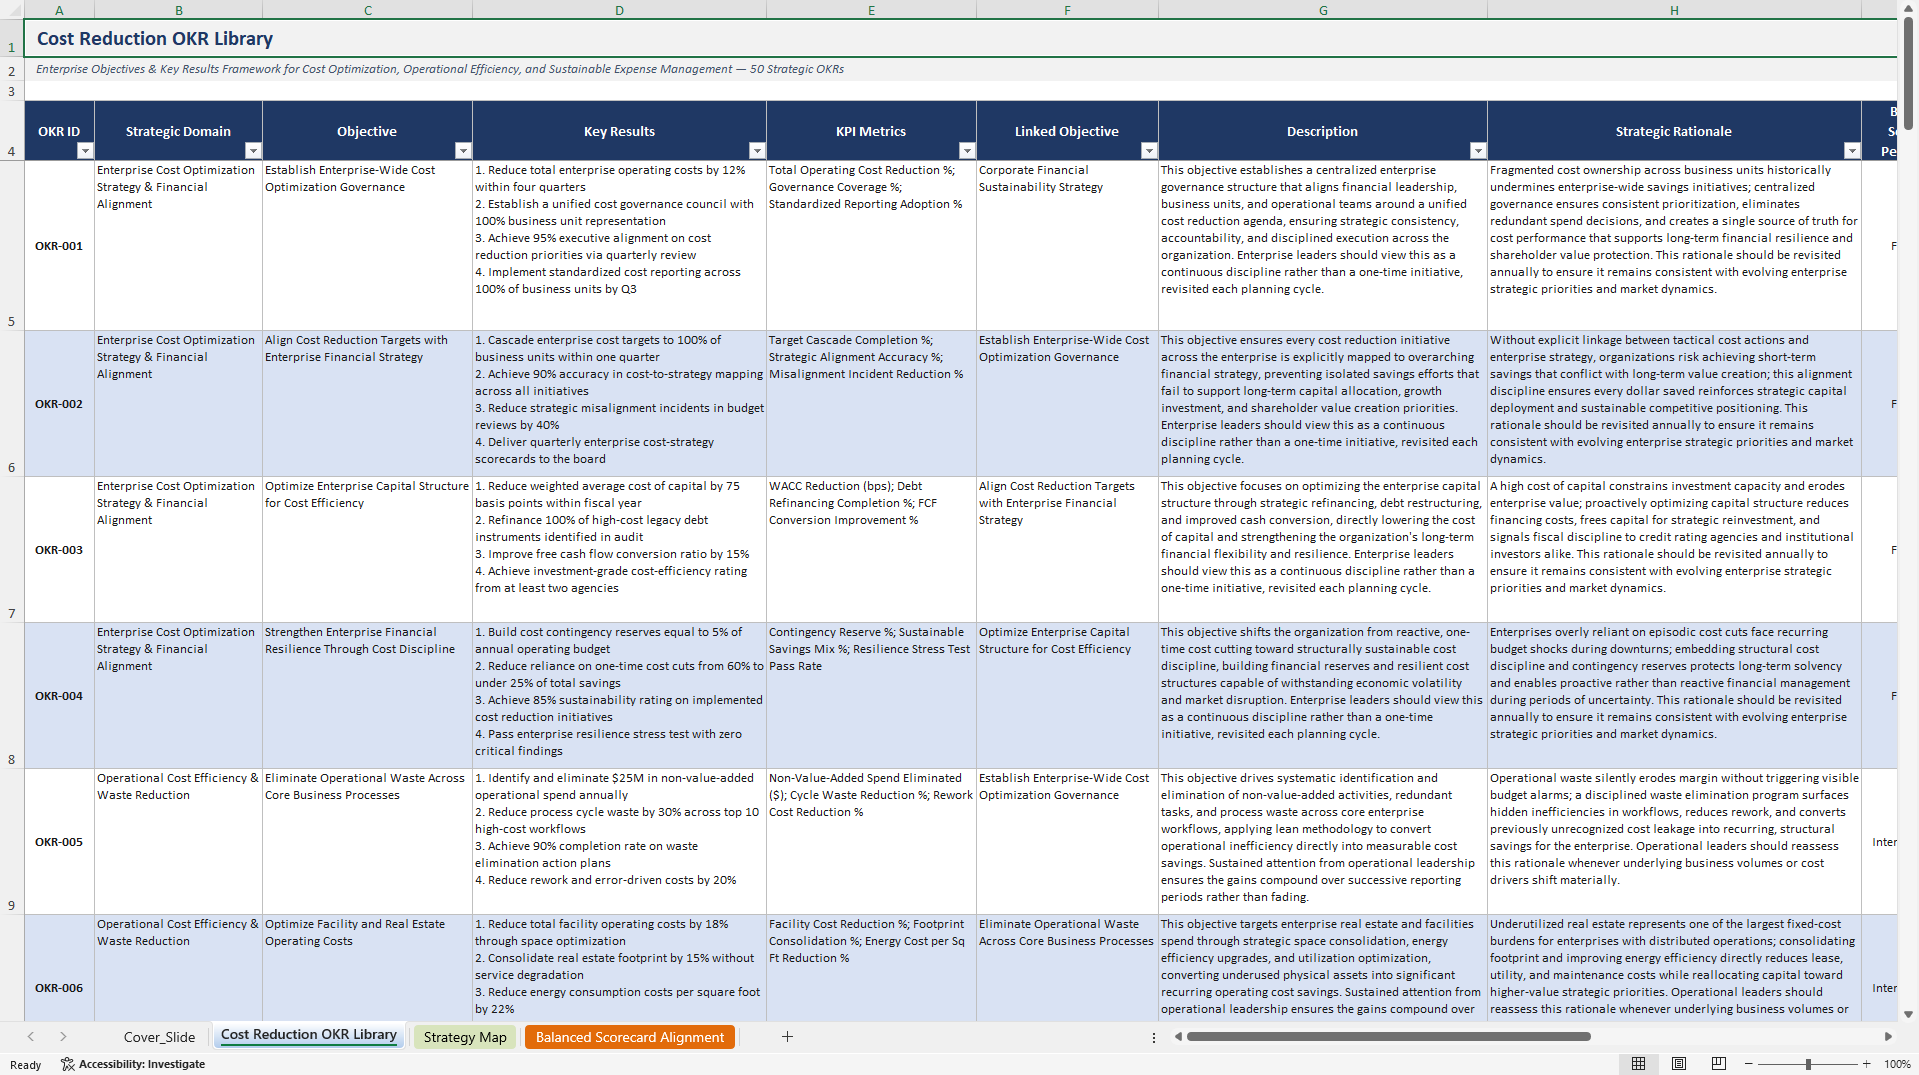Select Optimize Facility and Real Estate cell
Image resolution: width=1919 pixels, height=1075 pixels.
tap(367, 968)
